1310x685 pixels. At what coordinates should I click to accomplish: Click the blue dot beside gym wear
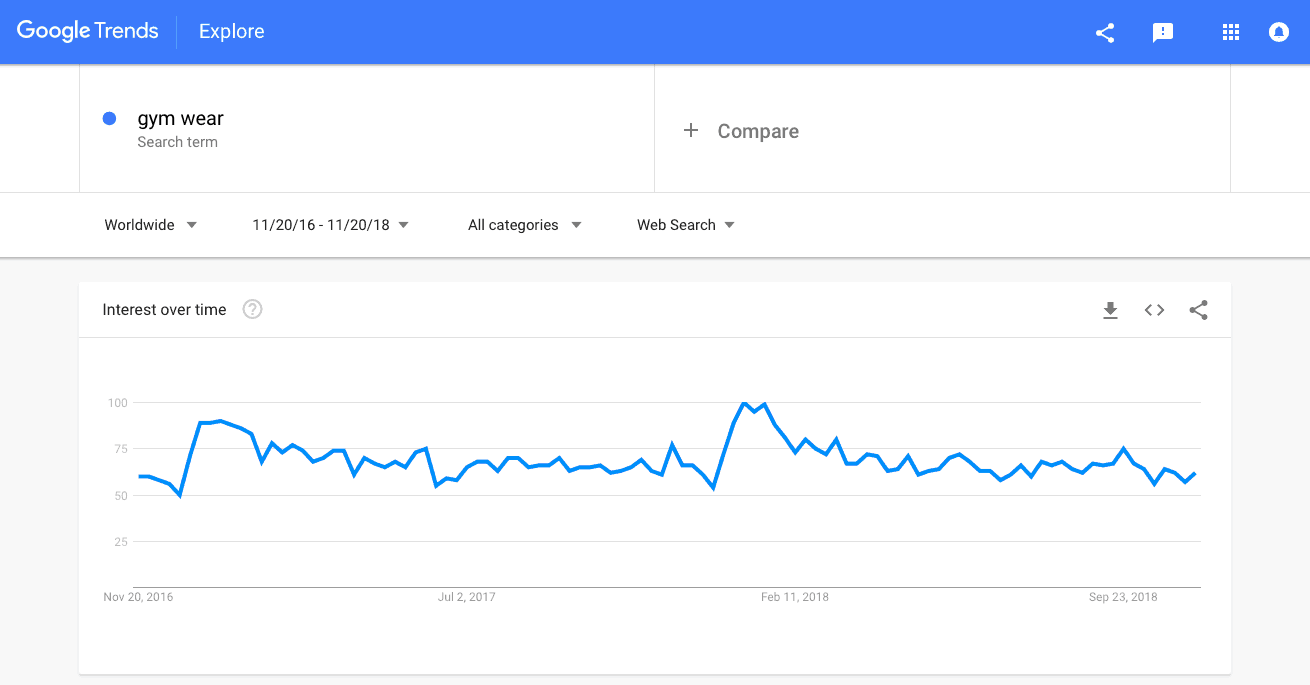(110, 119)
